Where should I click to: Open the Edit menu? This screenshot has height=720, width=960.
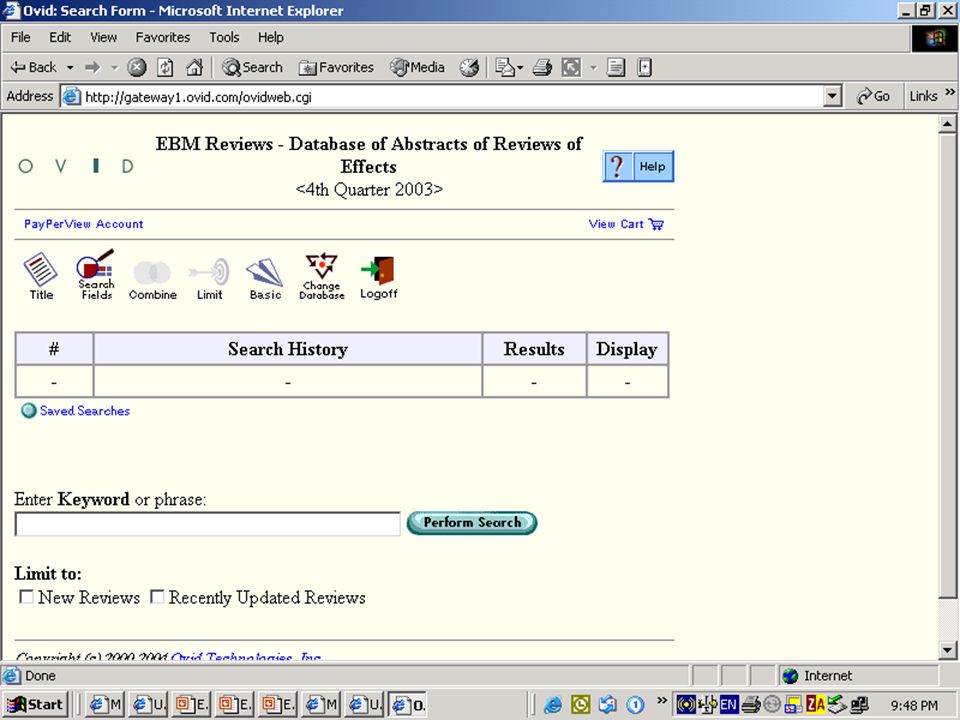[x=60, y=37]
